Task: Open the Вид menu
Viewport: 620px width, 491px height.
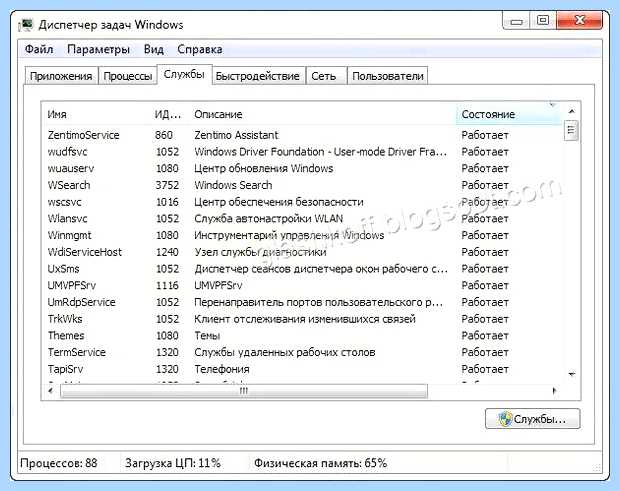Action: (x=153, y=49)
